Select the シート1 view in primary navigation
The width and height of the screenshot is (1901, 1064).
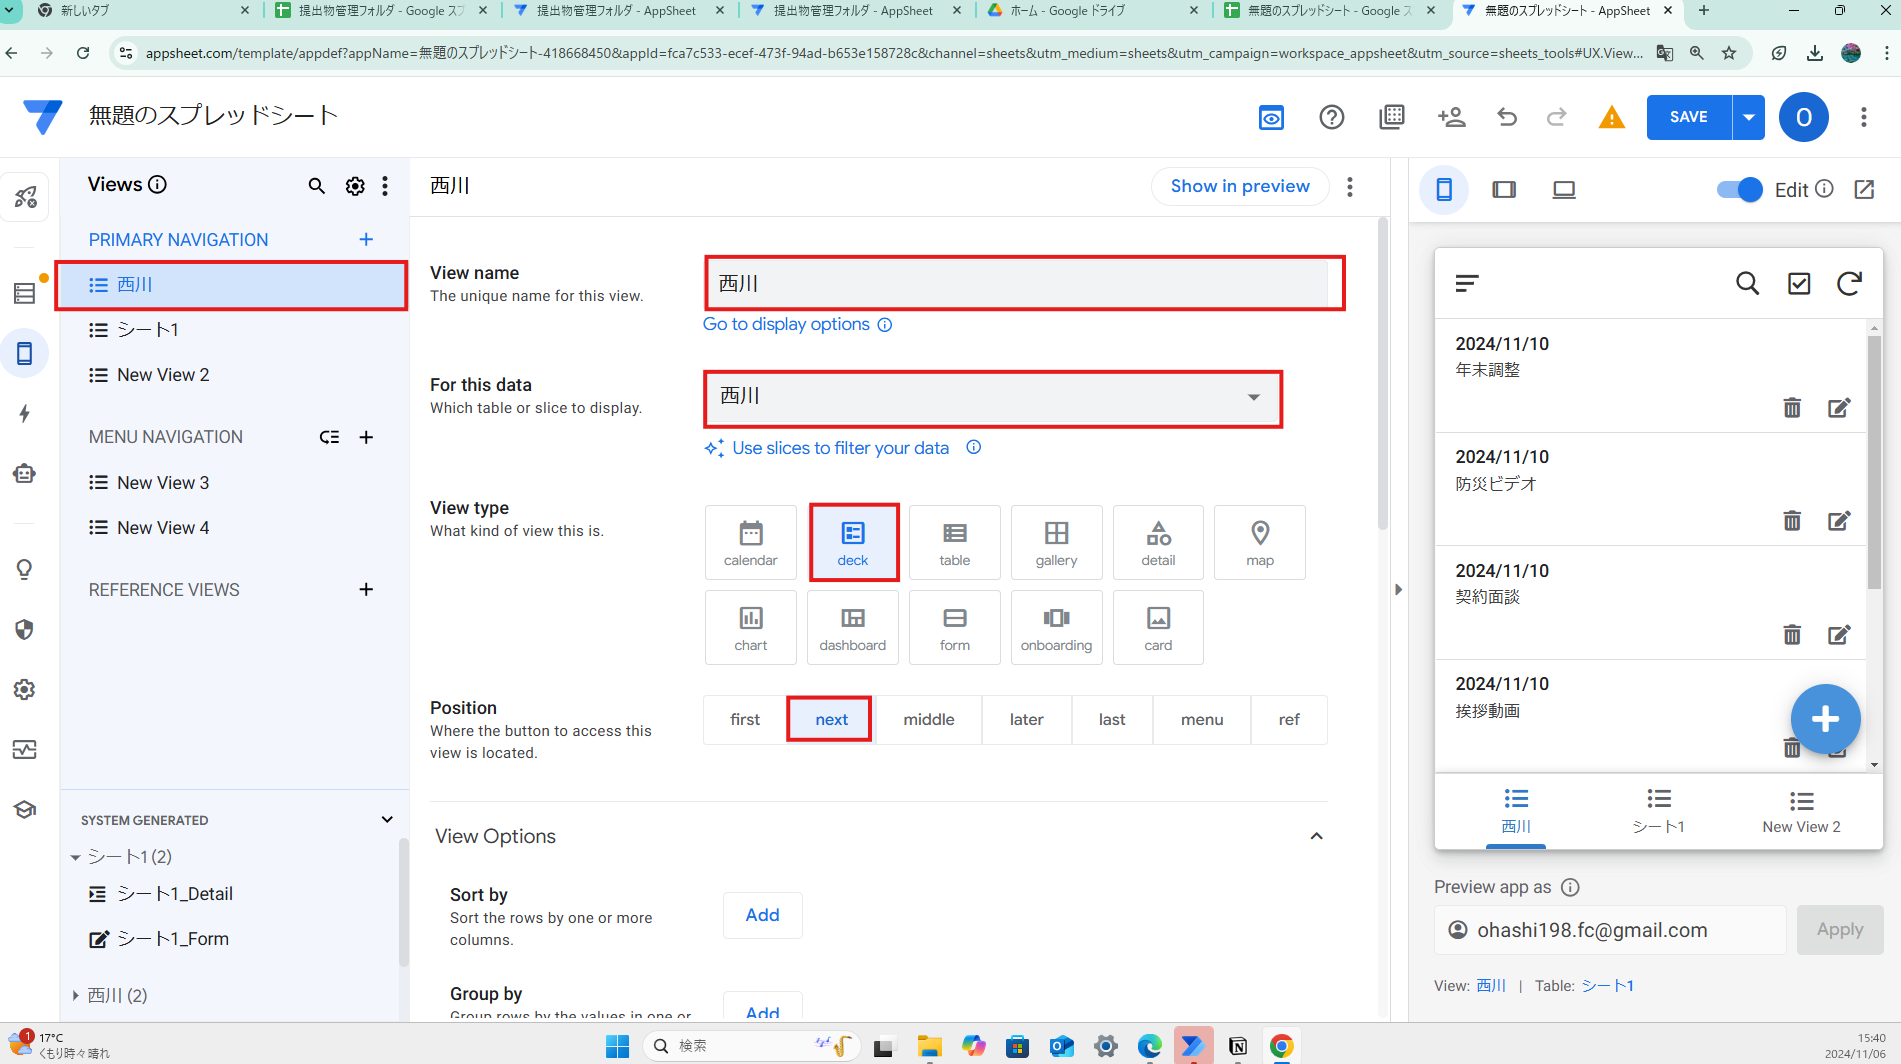point(232,330)
